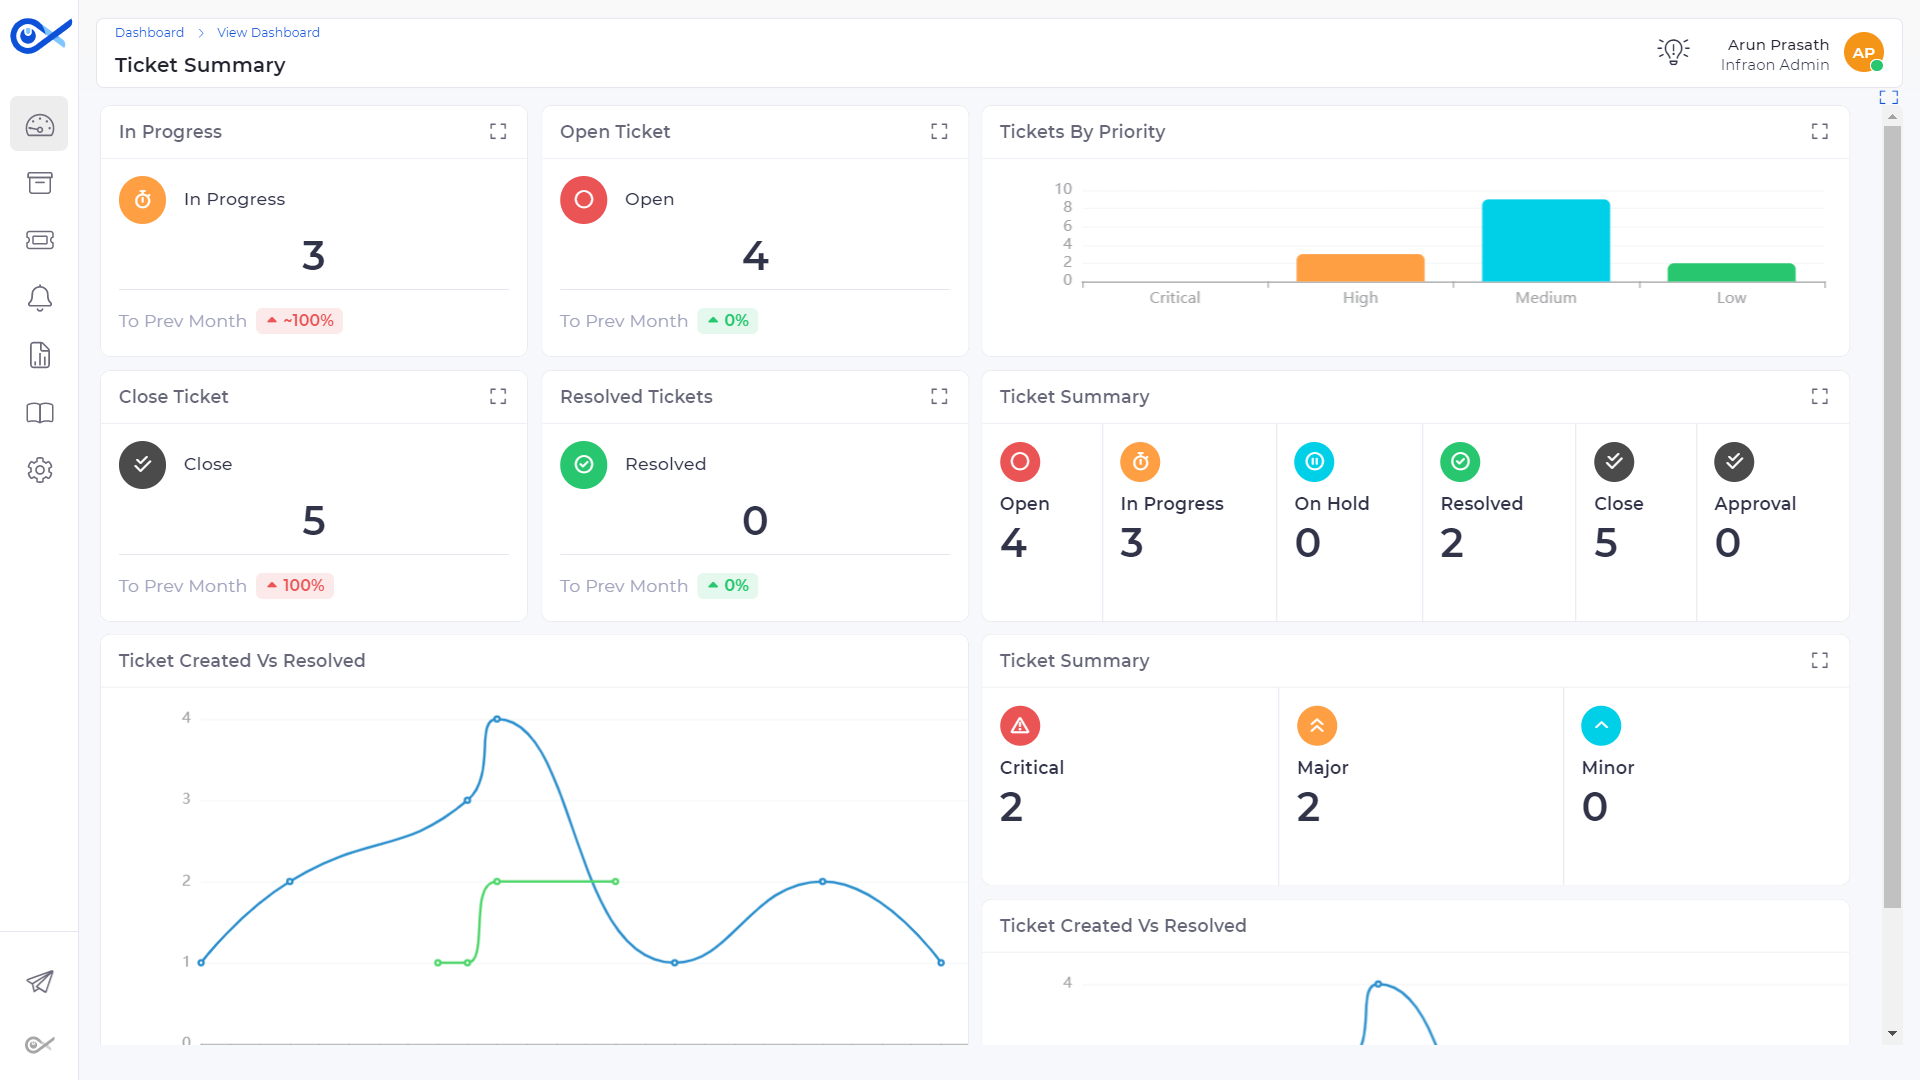Open the View Dashboard breadcrumb link
The height and width of the screenshot is (1080, 1920).
(268, 32)
